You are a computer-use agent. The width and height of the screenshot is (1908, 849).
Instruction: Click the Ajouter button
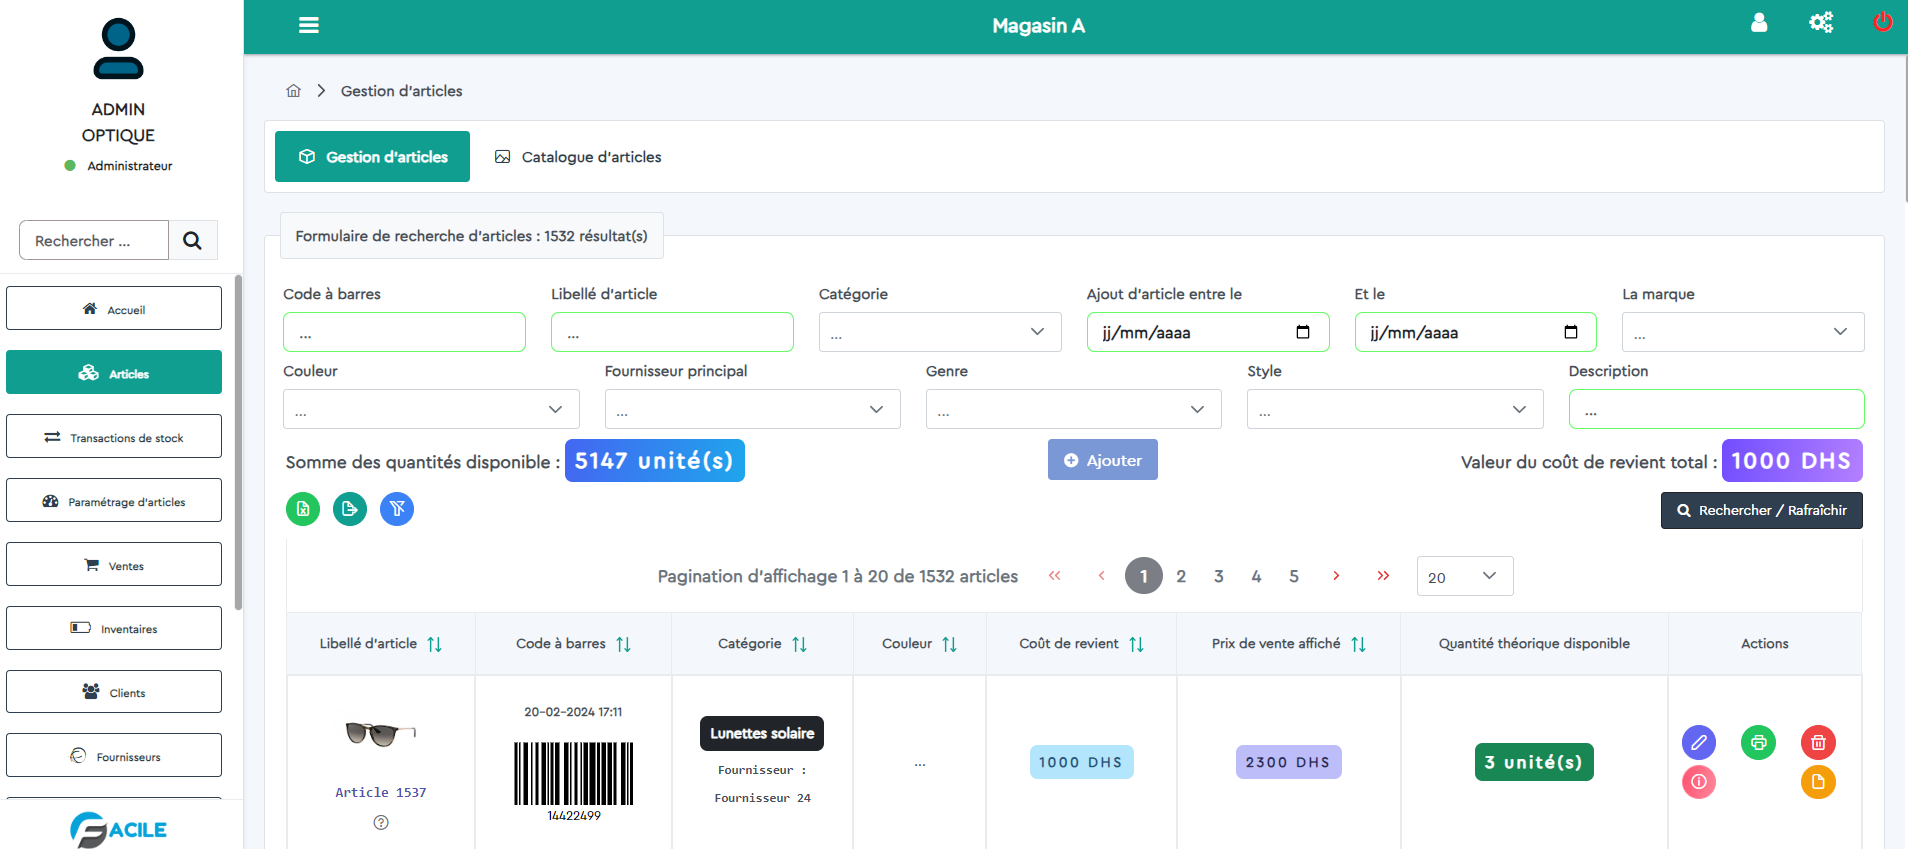tap(1102, 460)
